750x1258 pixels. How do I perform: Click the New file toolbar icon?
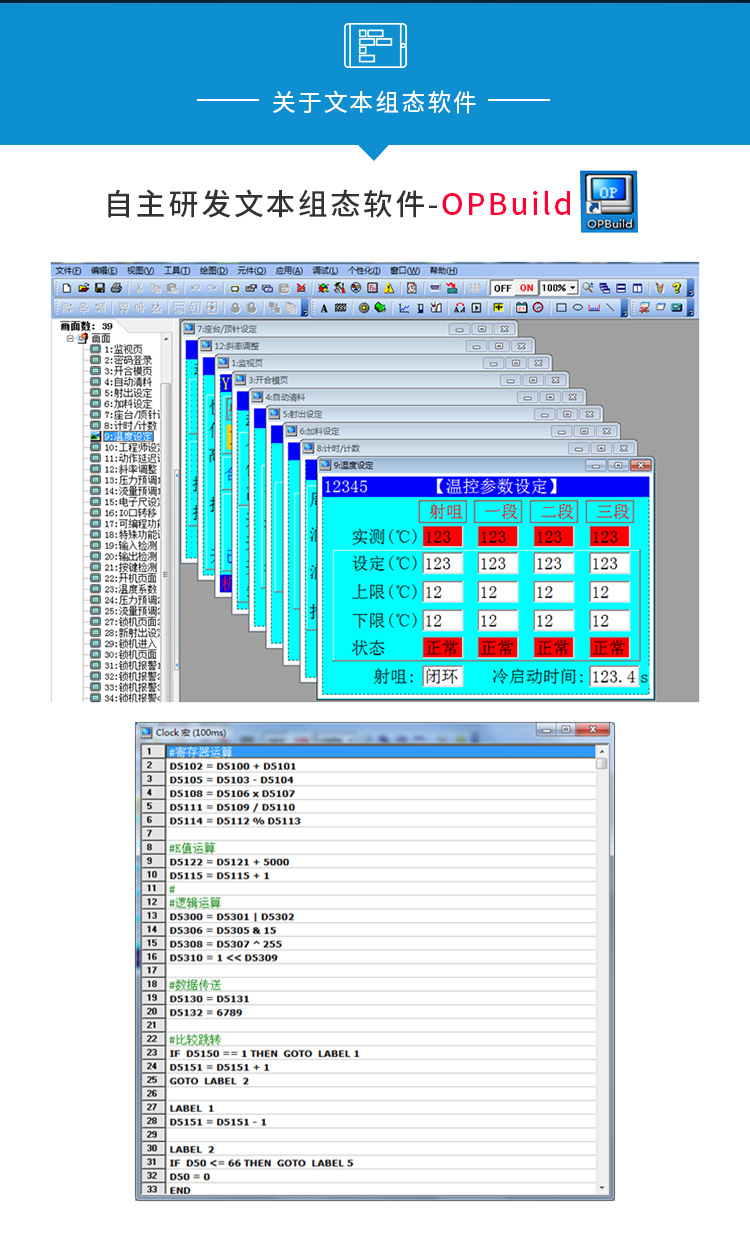click(67, 288)
